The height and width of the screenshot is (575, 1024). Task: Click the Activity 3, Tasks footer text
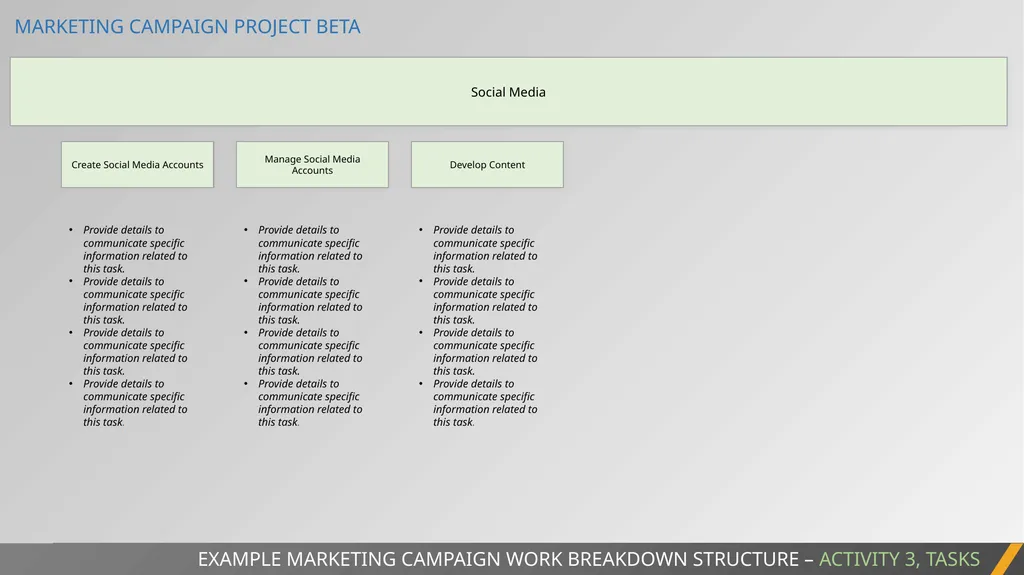tap(899, 559)
